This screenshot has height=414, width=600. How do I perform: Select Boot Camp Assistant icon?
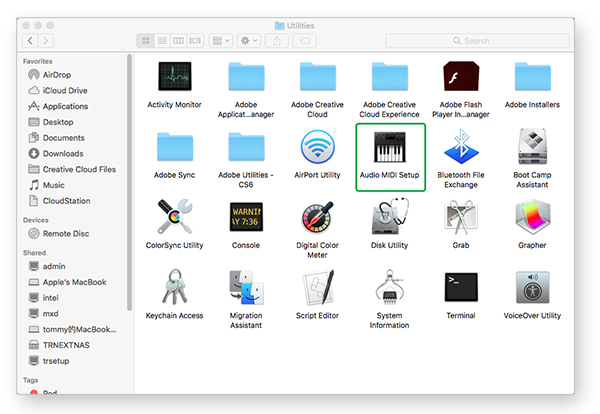click(533, 147)
